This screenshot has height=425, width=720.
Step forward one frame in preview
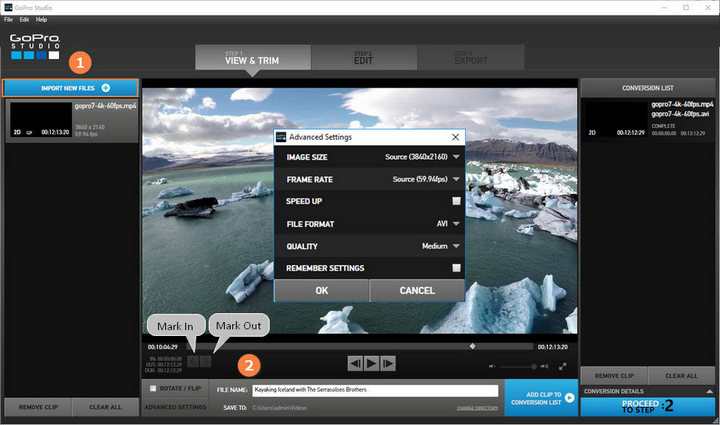tap(388, 363)
